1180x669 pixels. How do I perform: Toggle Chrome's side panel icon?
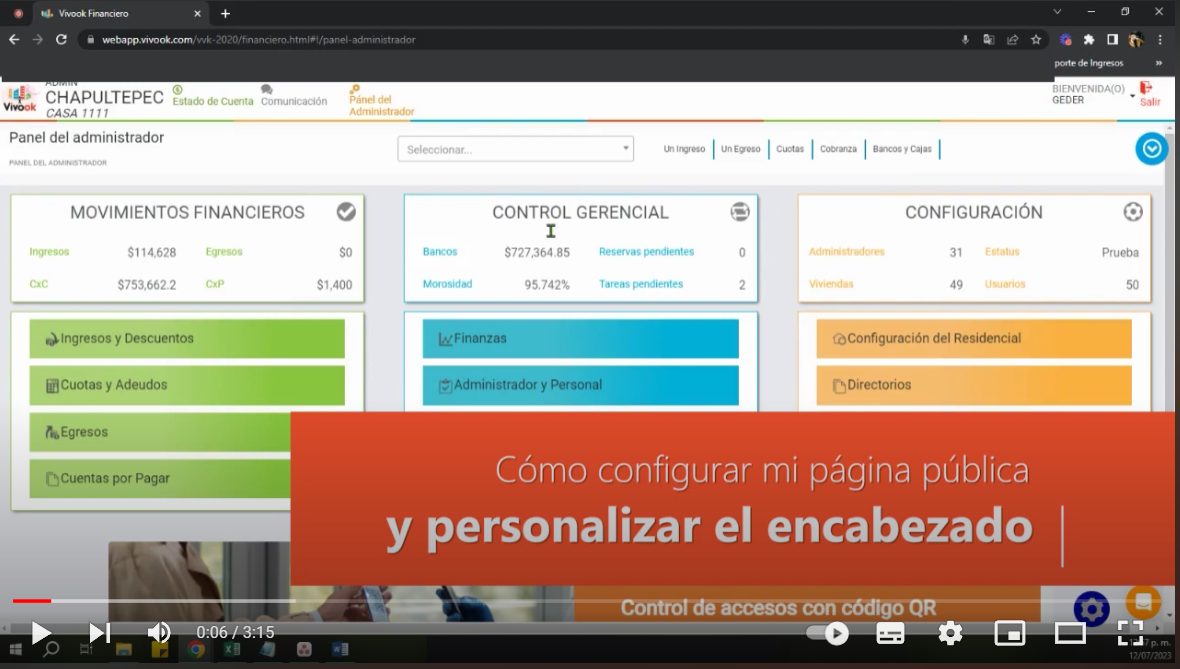coord(1112,40)
